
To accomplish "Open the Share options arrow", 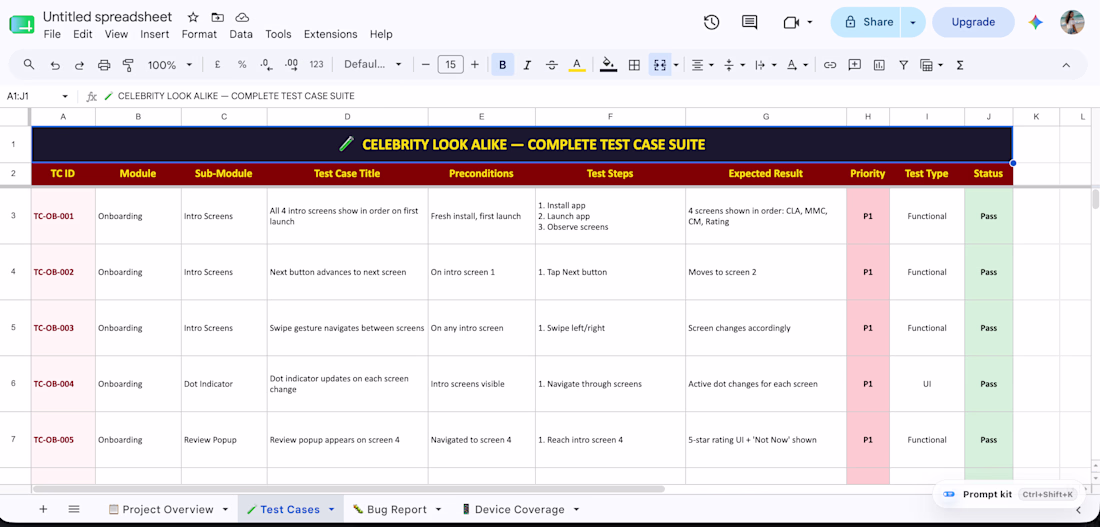I will [913, 22].
